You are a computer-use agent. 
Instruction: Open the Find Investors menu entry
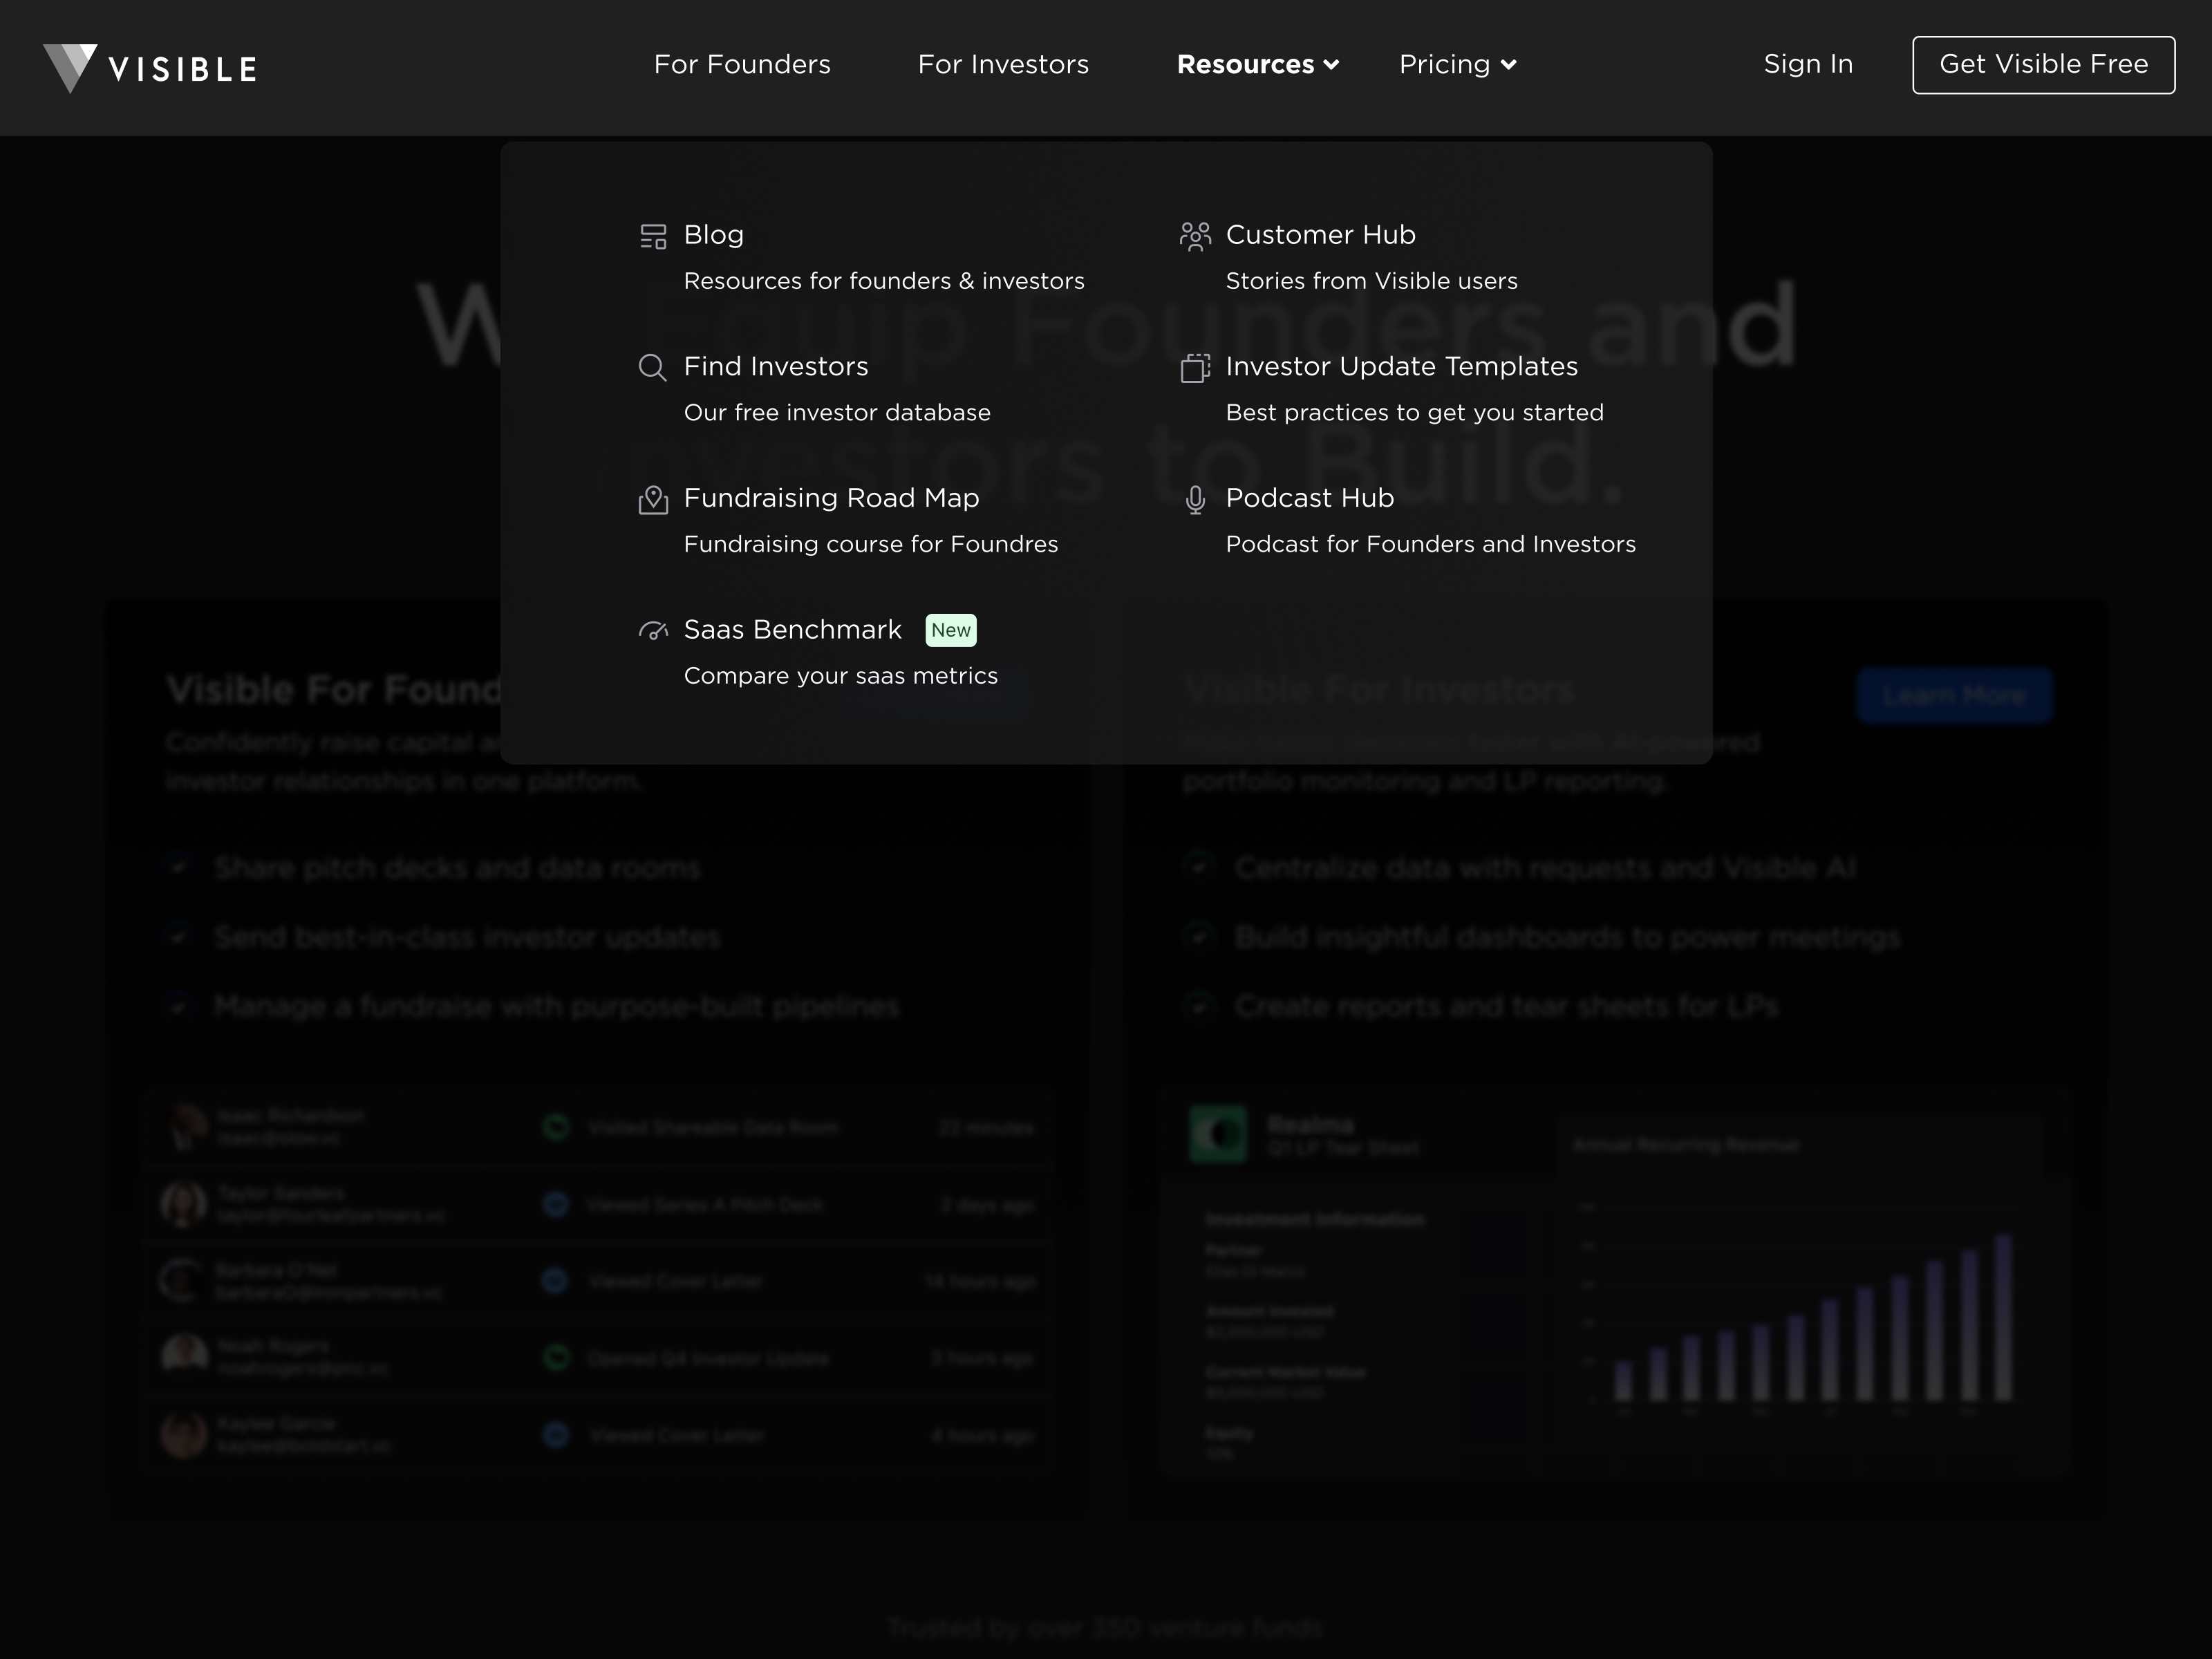[776, 366]
